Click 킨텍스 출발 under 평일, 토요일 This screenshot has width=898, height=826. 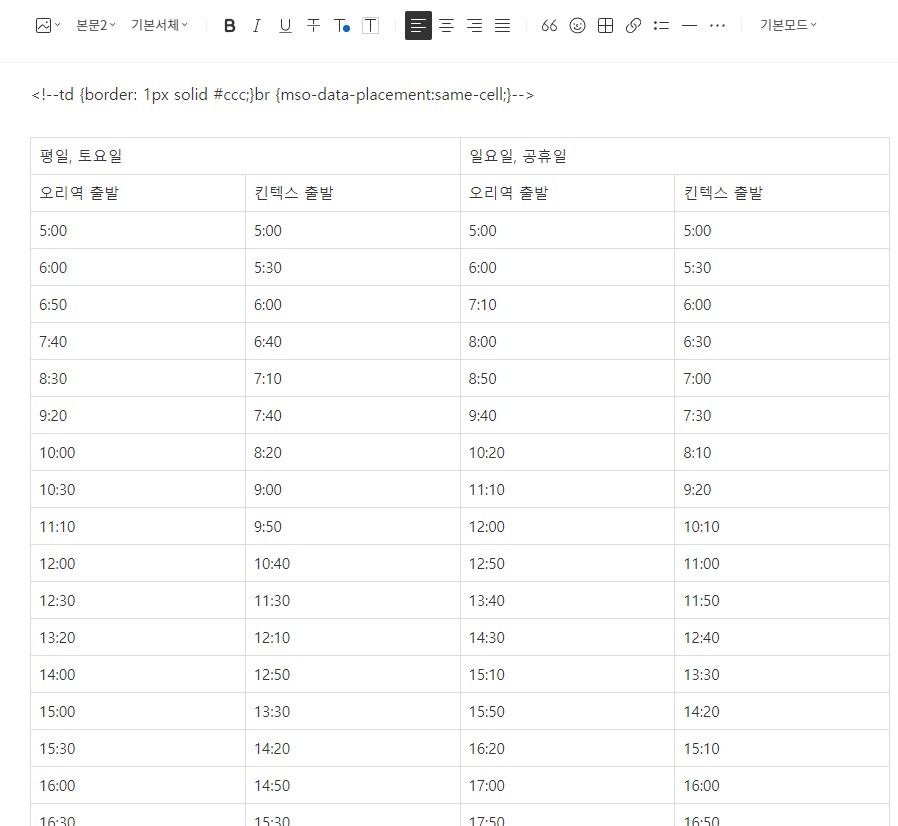click(353, 193)
